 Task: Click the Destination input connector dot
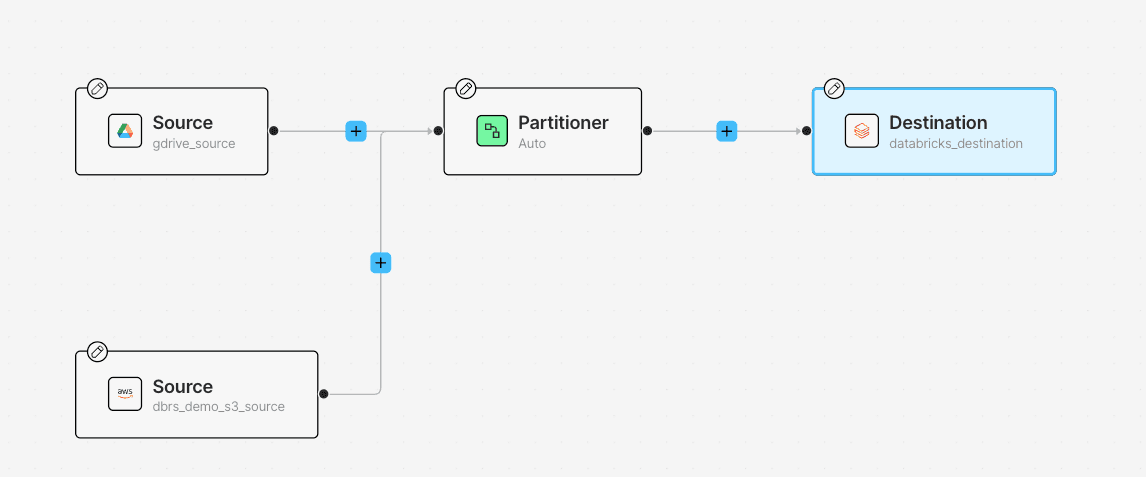point(806,131)
